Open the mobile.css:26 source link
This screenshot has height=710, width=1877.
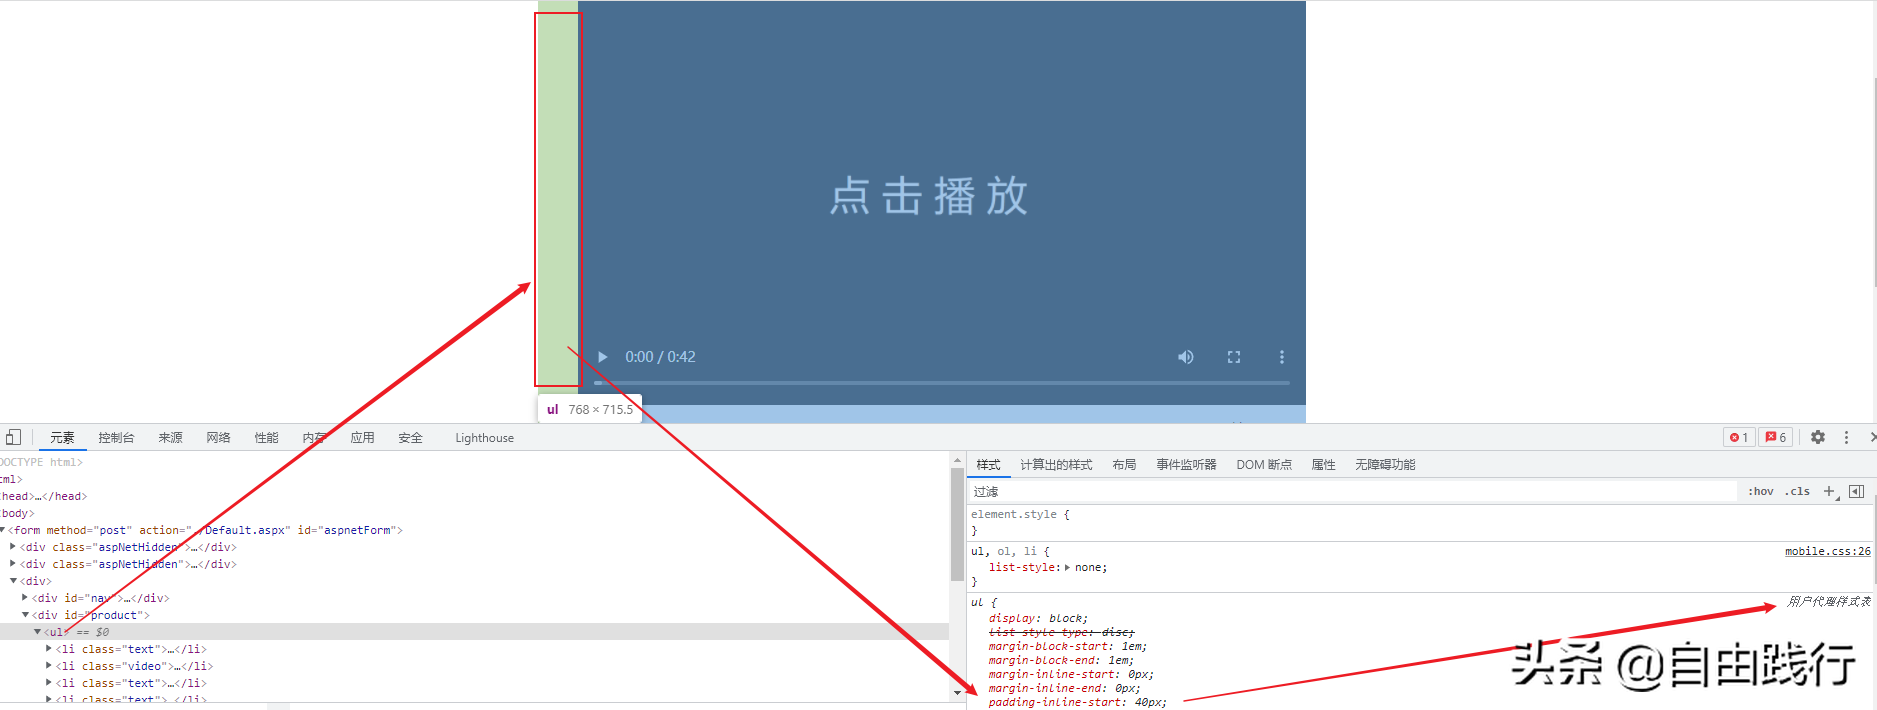click(1827, 551)
